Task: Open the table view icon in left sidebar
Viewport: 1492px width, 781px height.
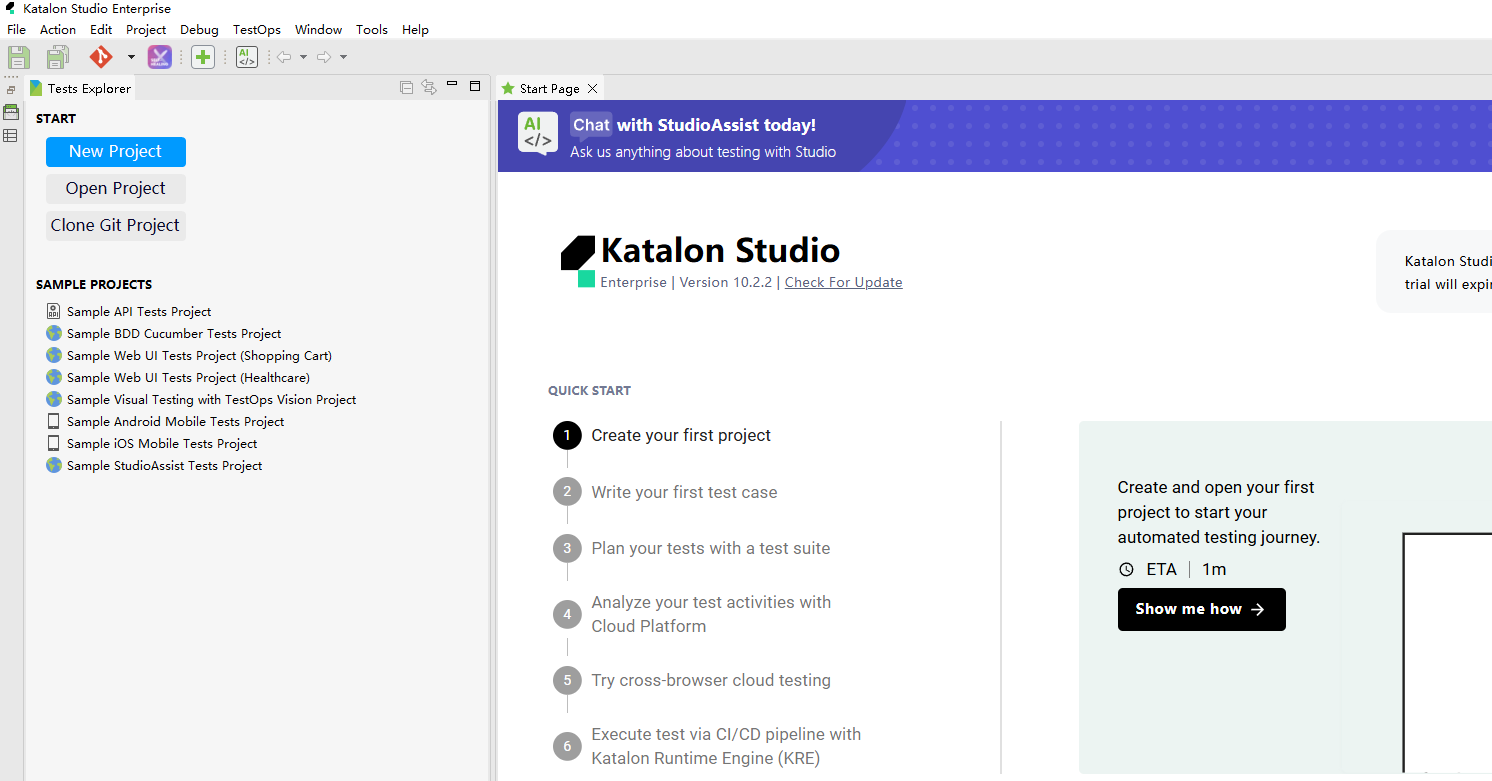Action: coord(11,135)
